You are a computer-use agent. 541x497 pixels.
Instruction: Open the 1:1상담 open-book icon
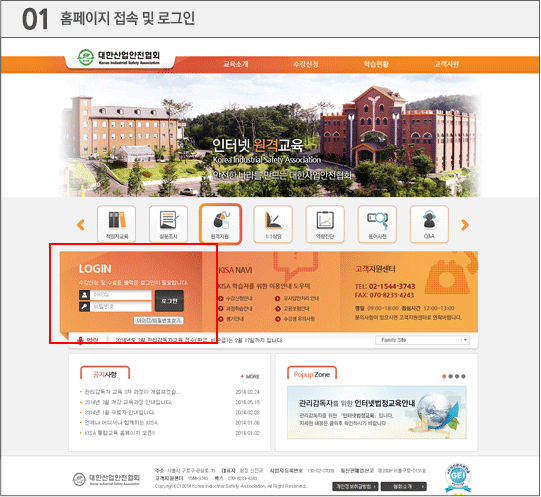coord(273,224)
